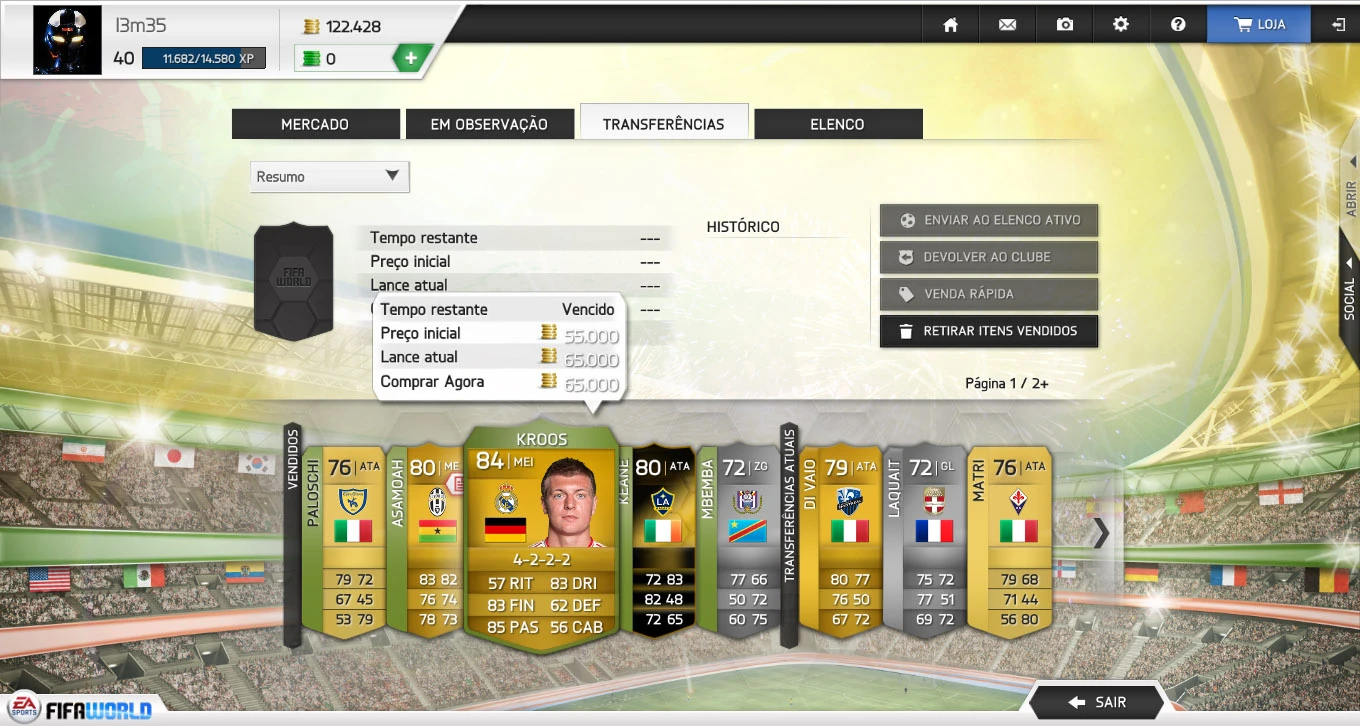
Task: Open the home icon in top bar
Action: 951,25
